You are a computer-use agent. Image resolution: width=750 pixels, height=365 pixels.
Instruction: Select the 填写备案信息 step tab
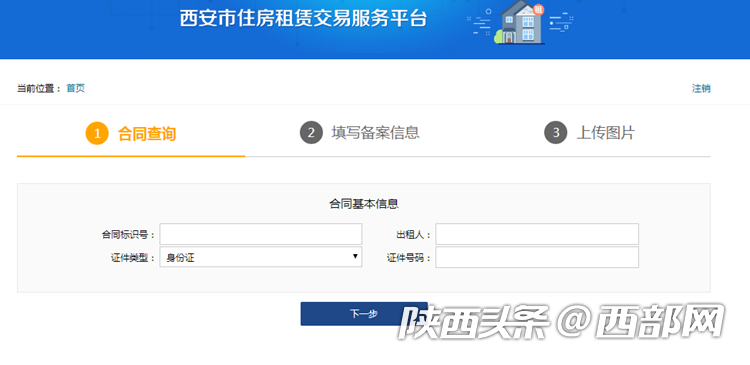(x=360, y=133)
